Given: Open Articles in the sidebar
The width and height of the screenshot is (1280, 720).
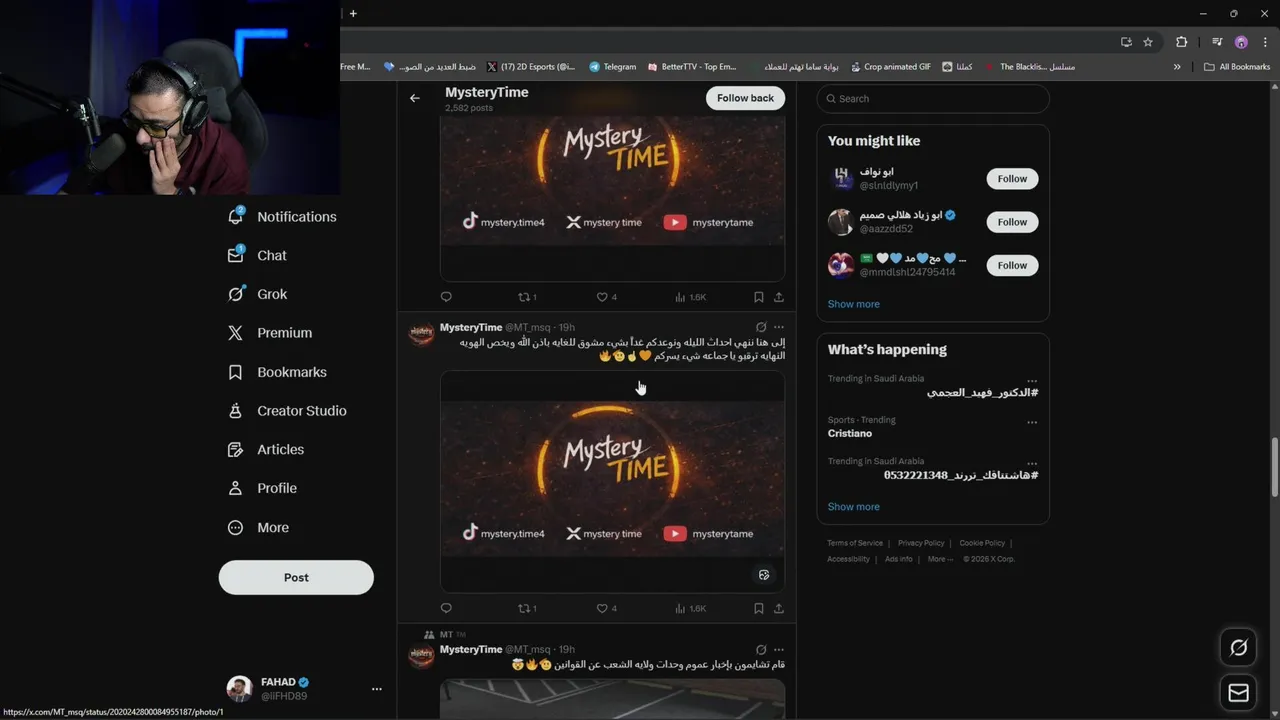Looking at the screenshot, I should point(266,450).
